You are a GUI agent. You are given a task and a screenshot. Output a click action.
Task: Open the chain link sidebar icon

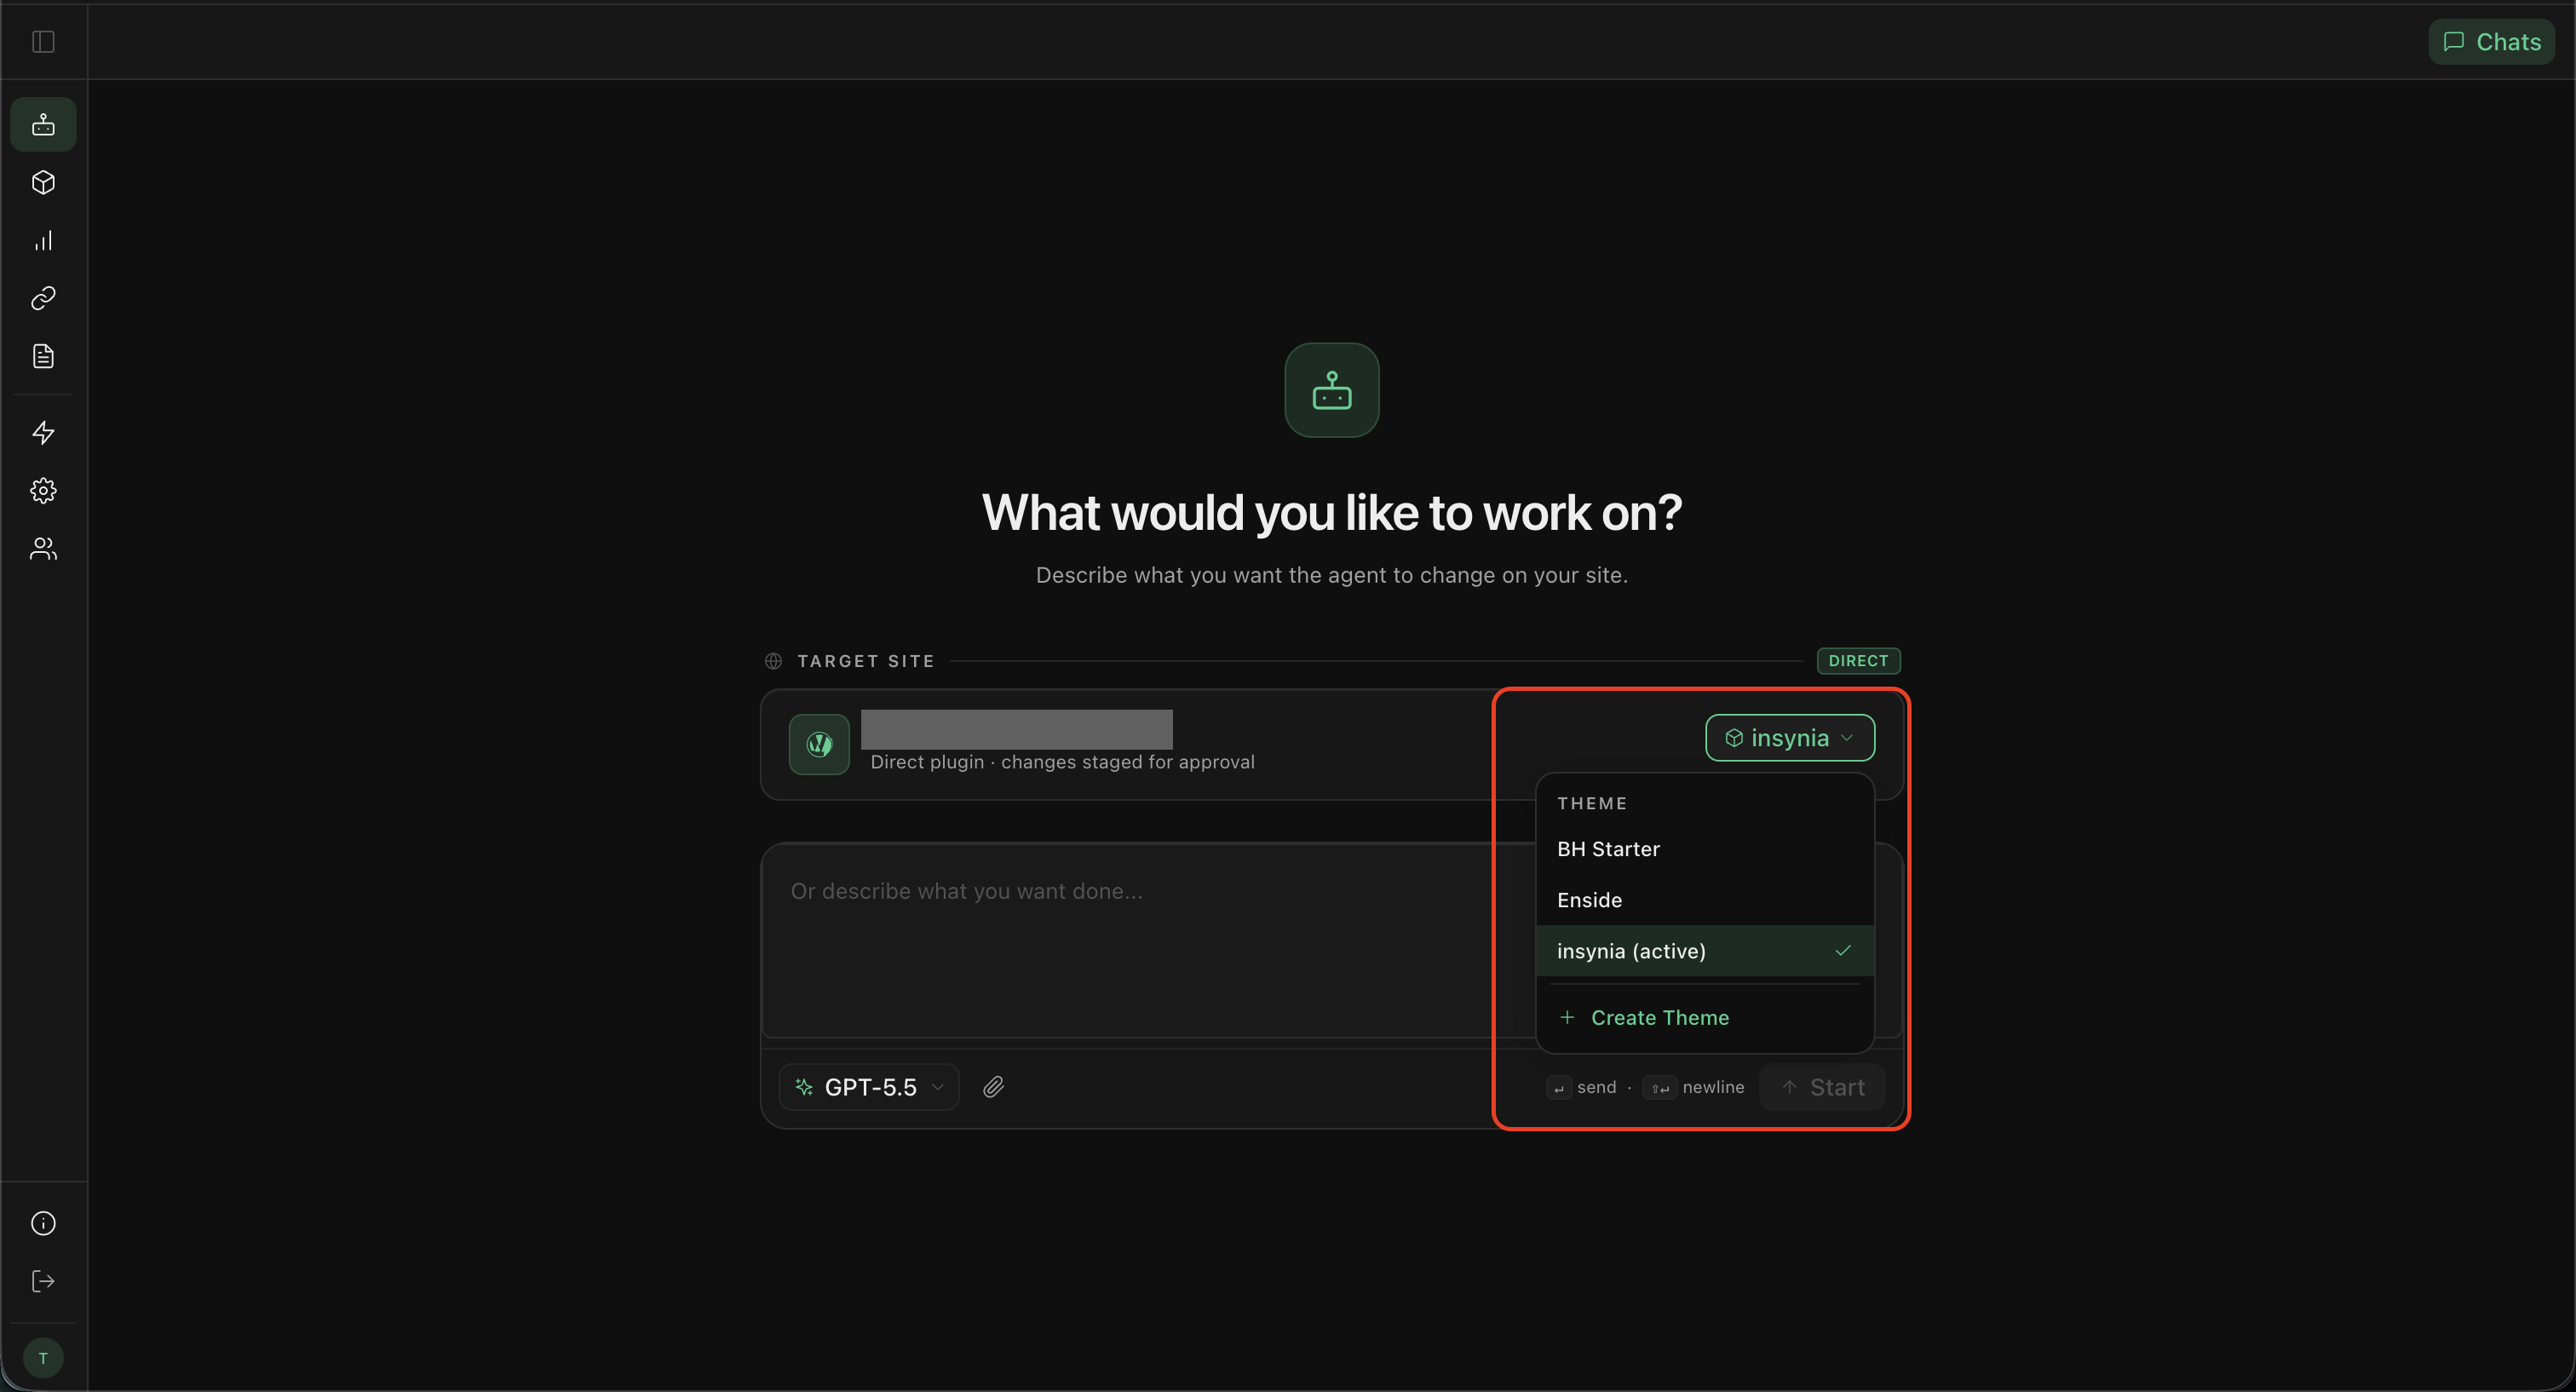[x=43, y=298]
